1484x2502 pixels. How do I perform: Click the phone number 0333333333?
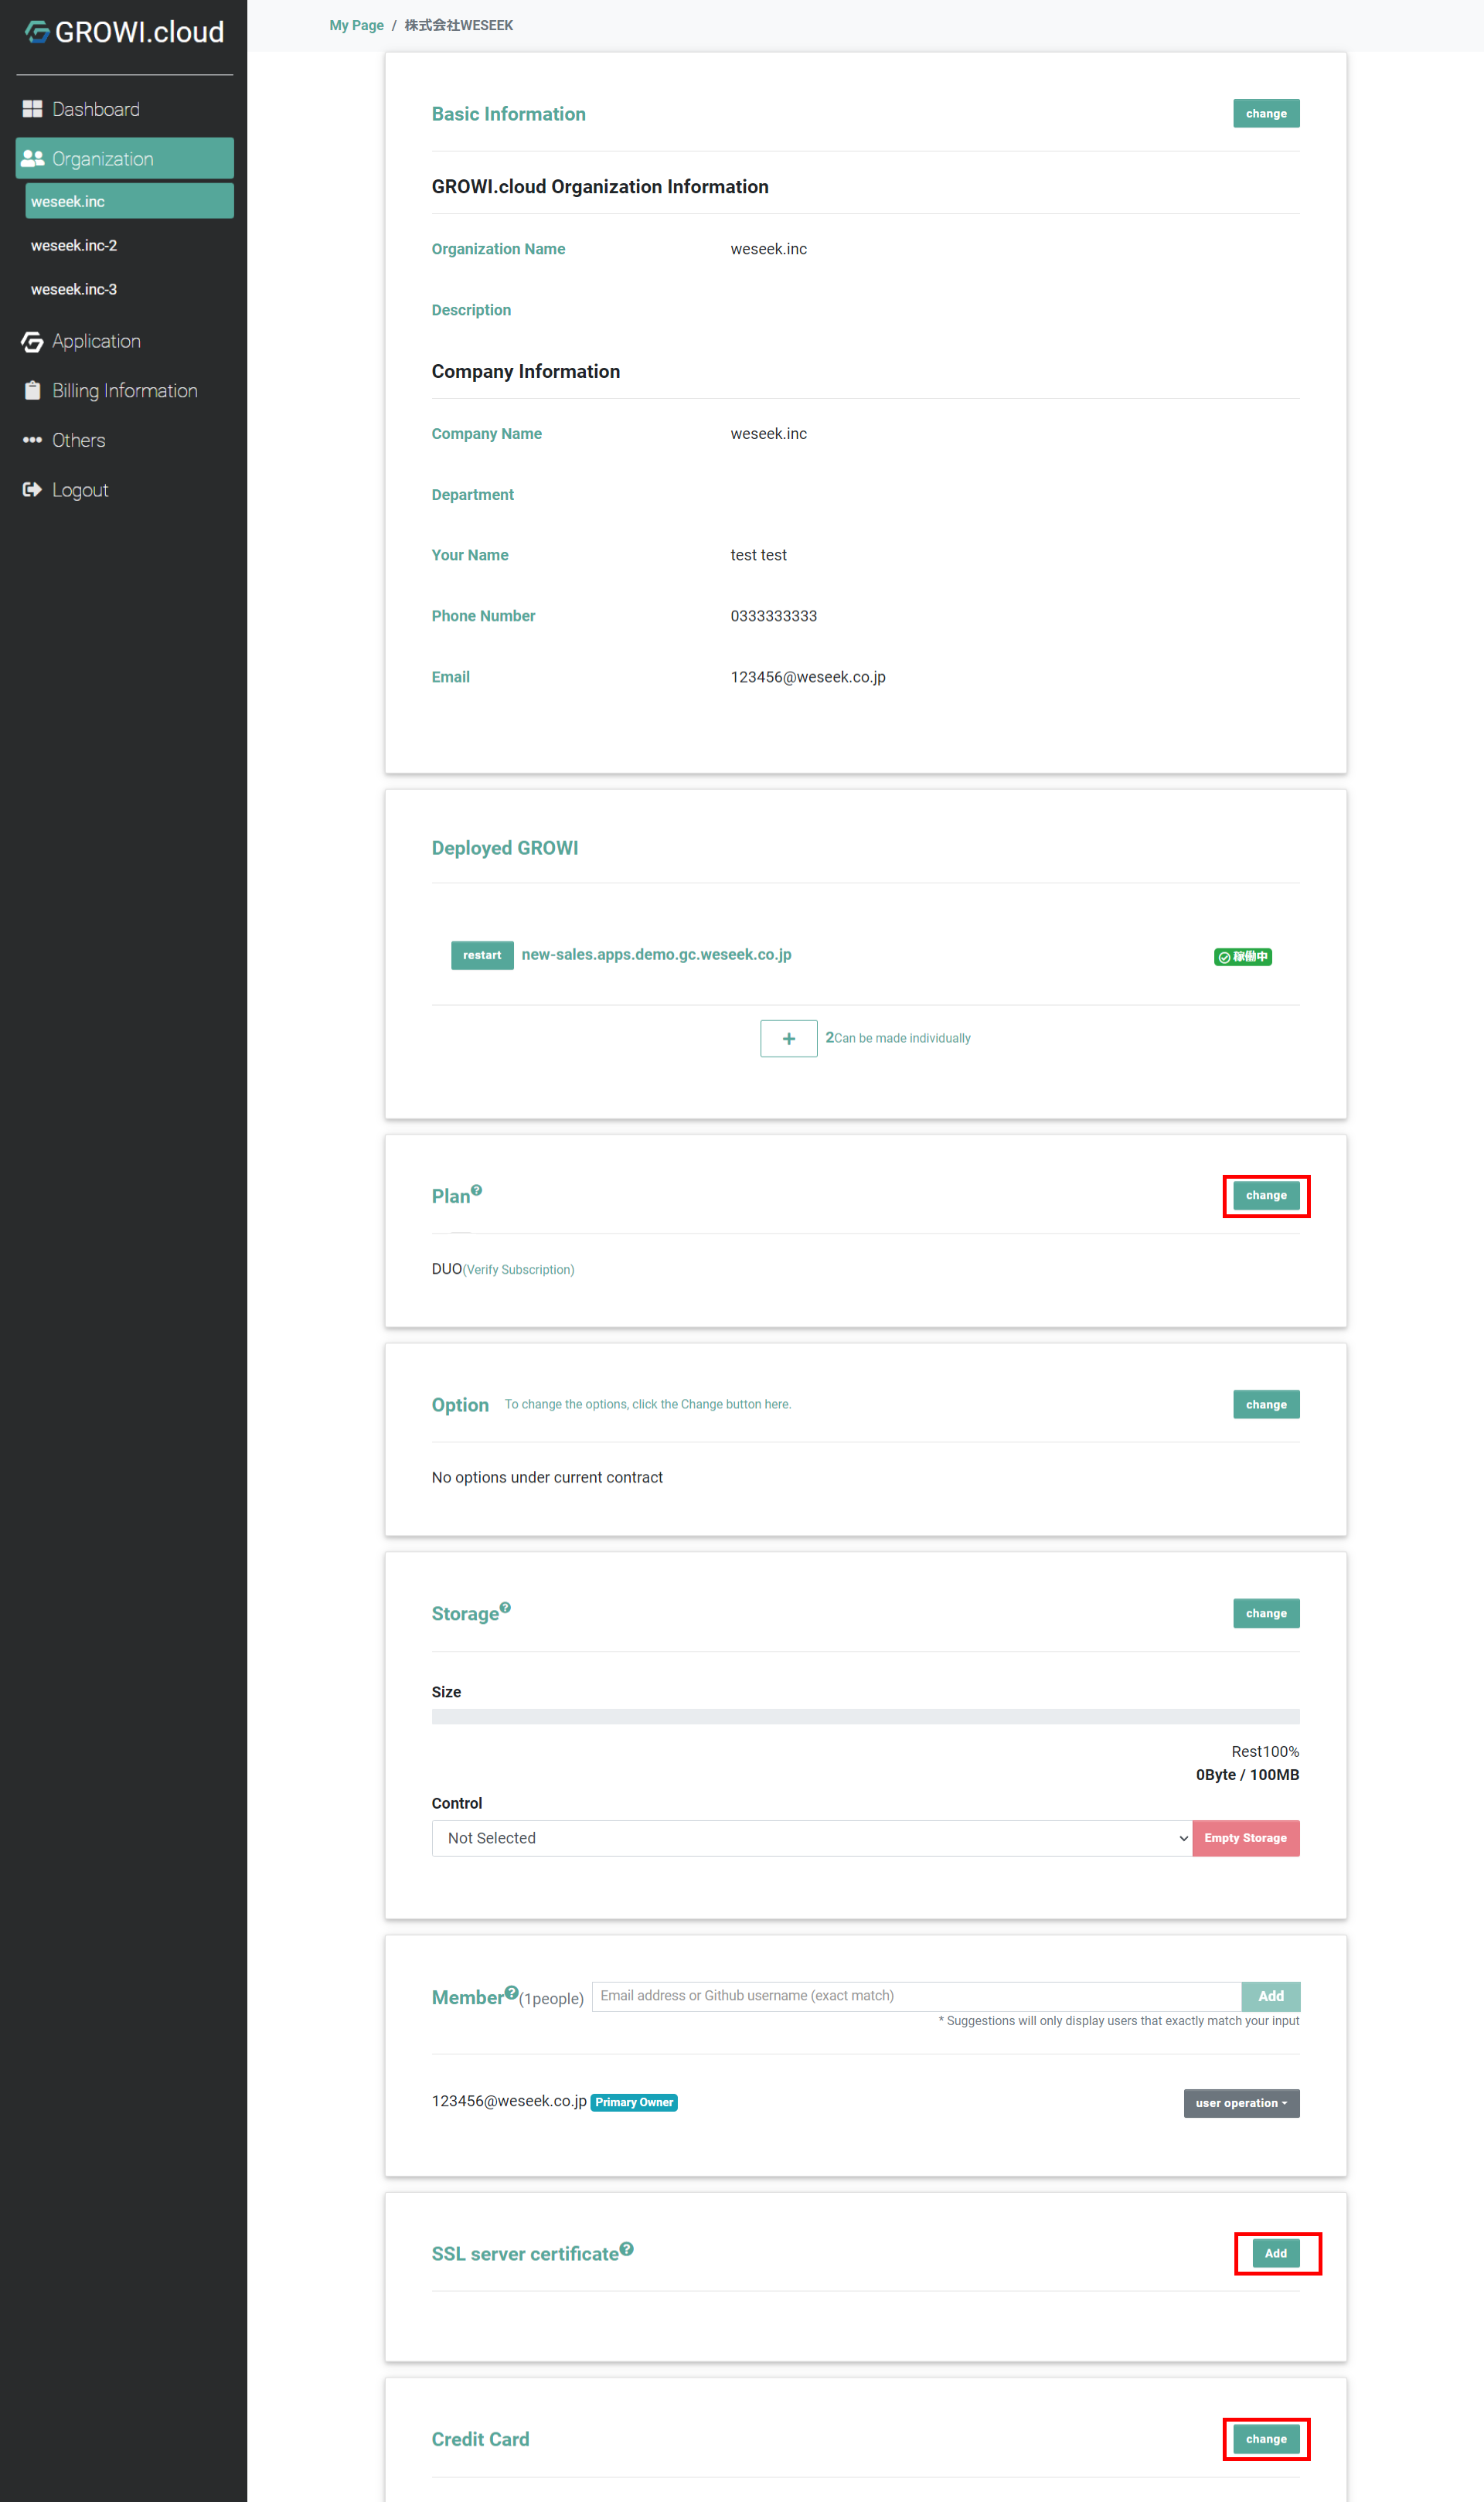pyautogui.click(x=774, y=616)
